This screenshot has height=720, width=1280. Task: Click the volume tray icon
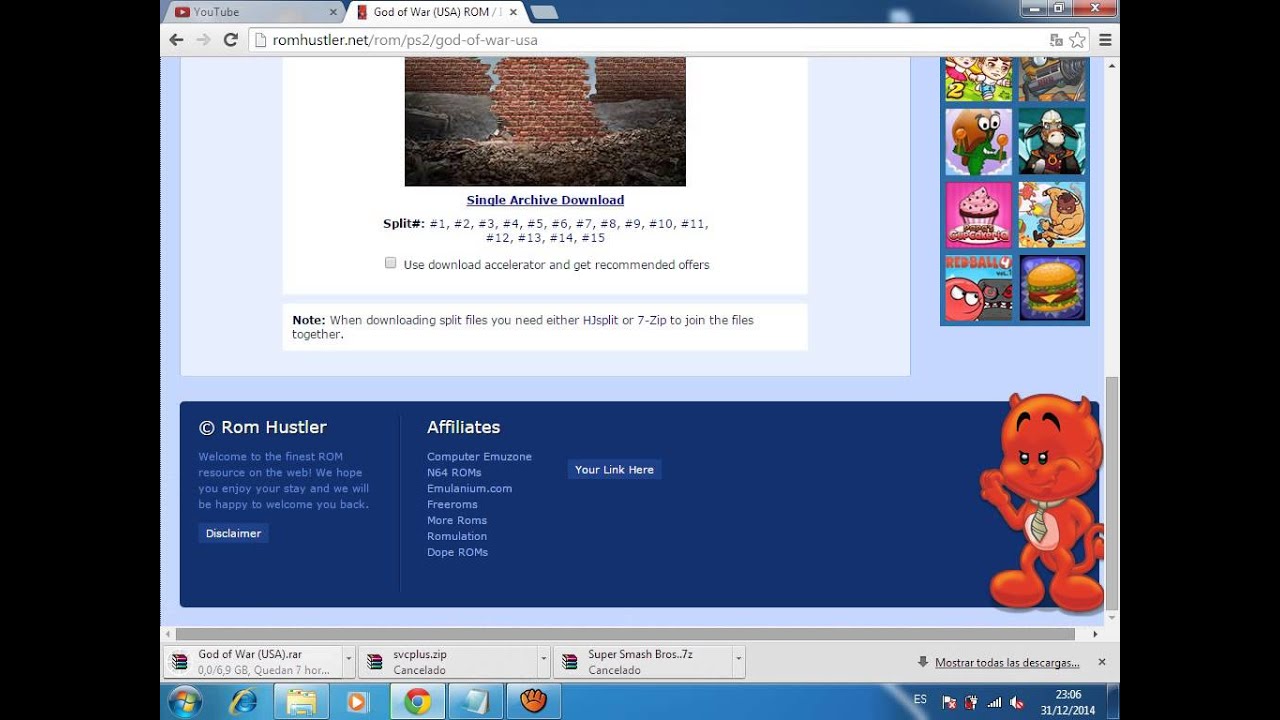coord(1017,703)
